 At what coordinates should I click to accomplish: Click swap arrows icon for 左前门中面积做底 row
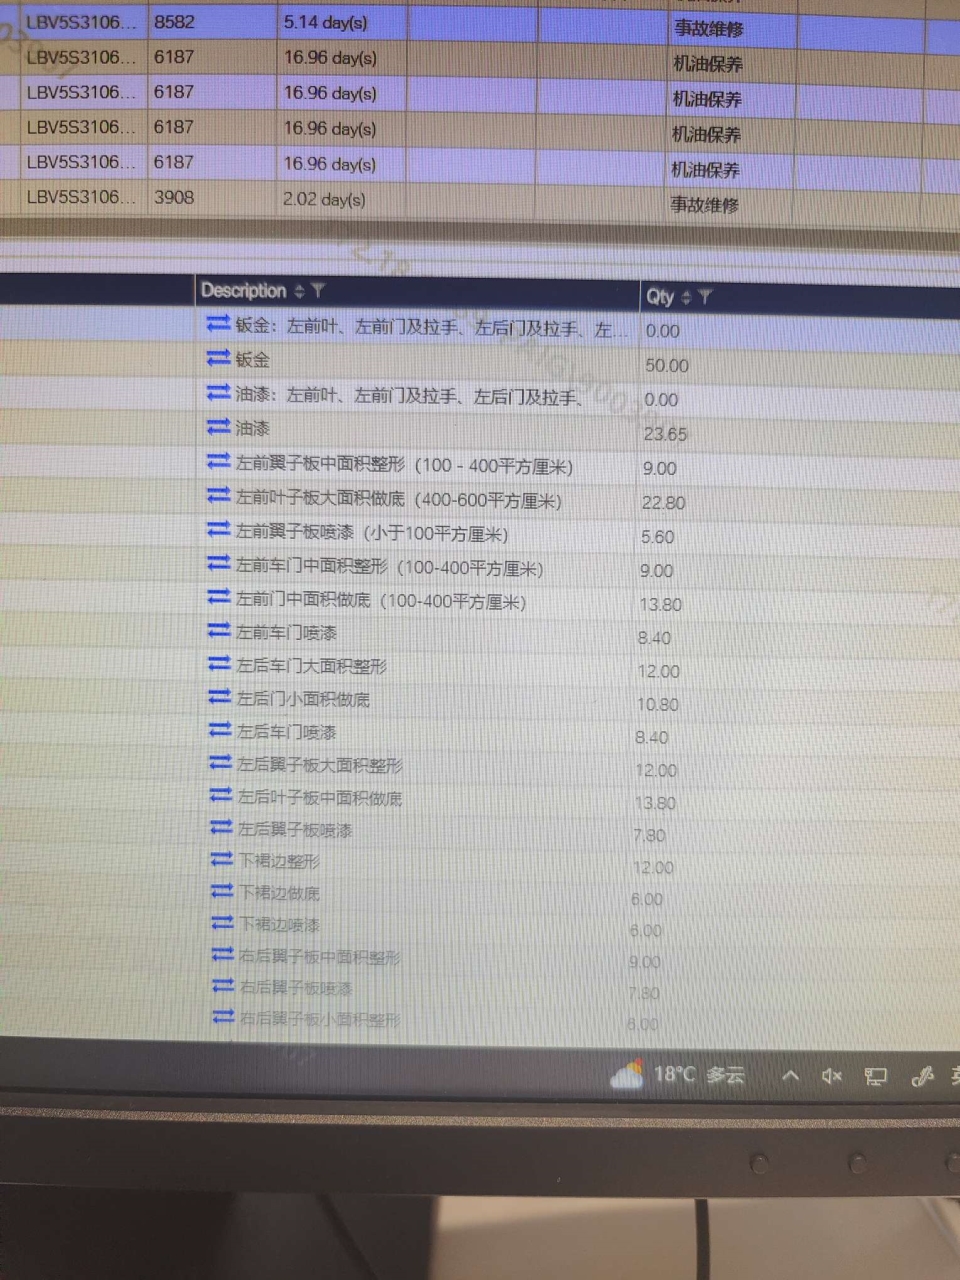218,598
